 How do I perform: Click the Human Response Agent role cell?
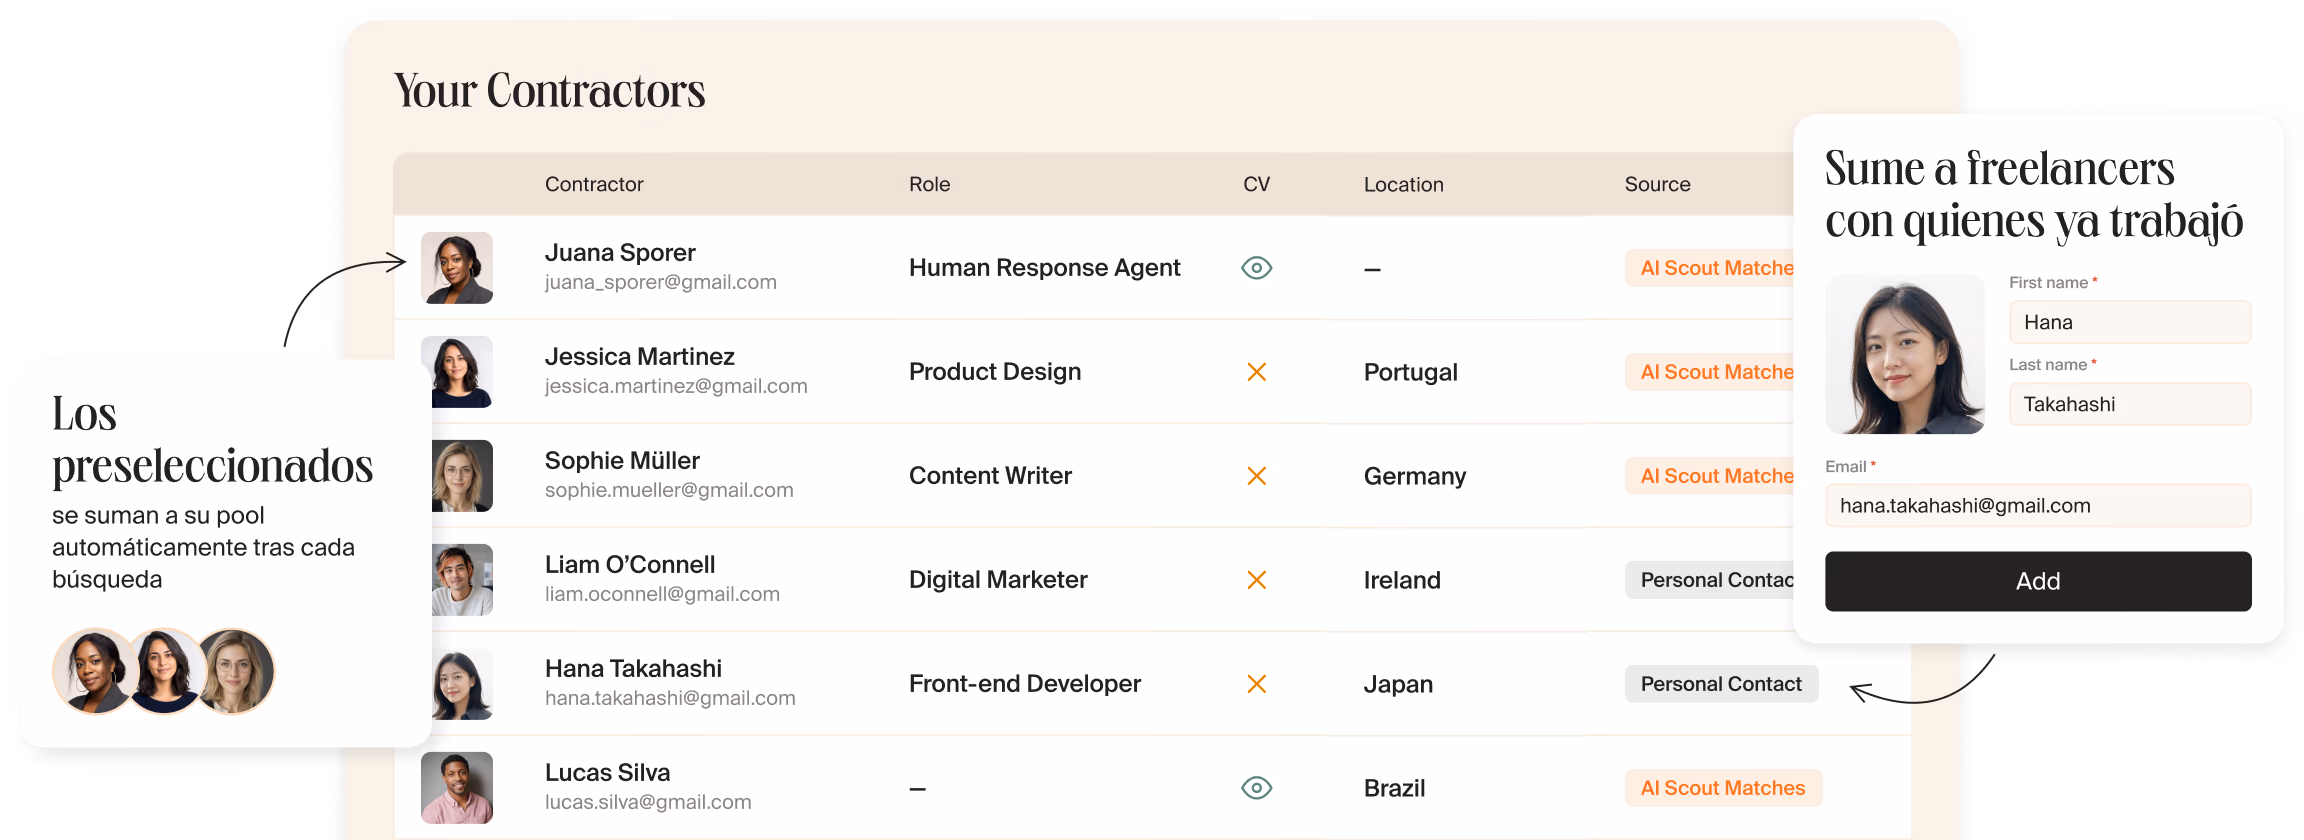1045,268
